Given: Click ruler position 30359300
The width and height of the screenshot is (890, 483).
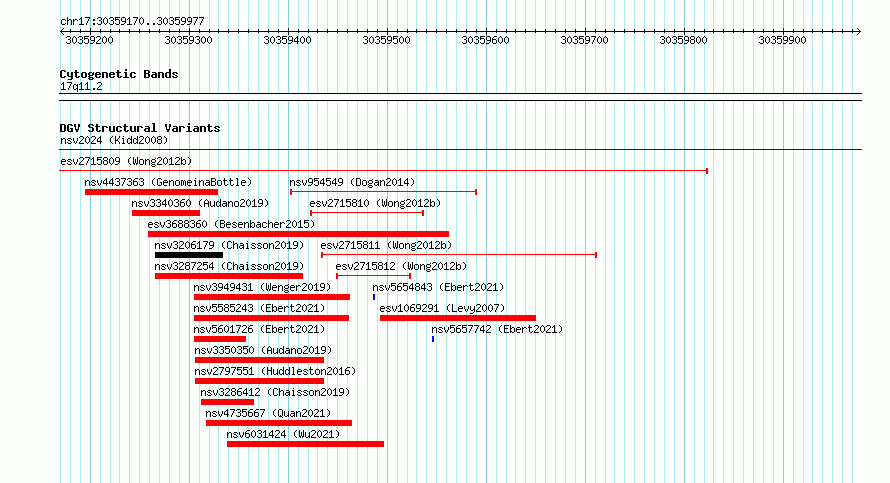Looking at the screenshot, I should pos(188,40).
